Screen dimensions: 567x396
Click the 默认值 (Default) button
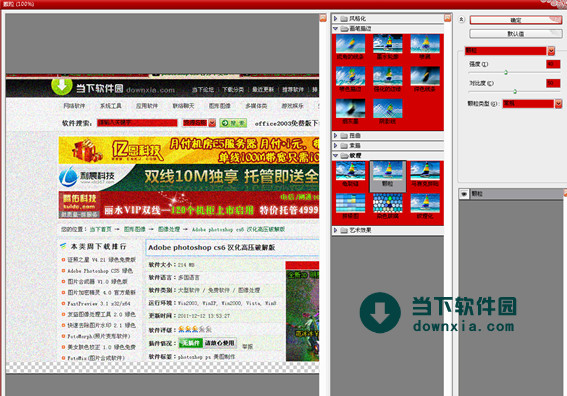(516, 34)
